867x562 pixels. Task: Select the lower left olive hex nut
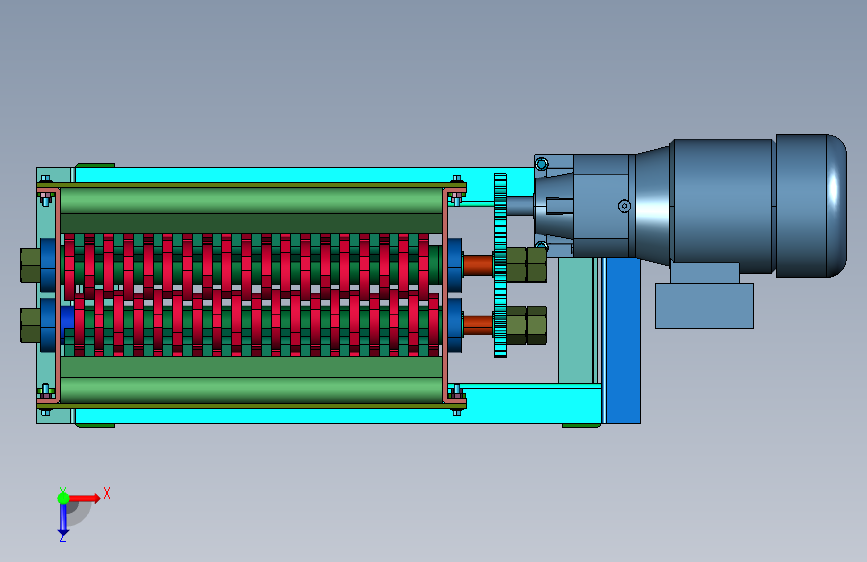[30, 325]
